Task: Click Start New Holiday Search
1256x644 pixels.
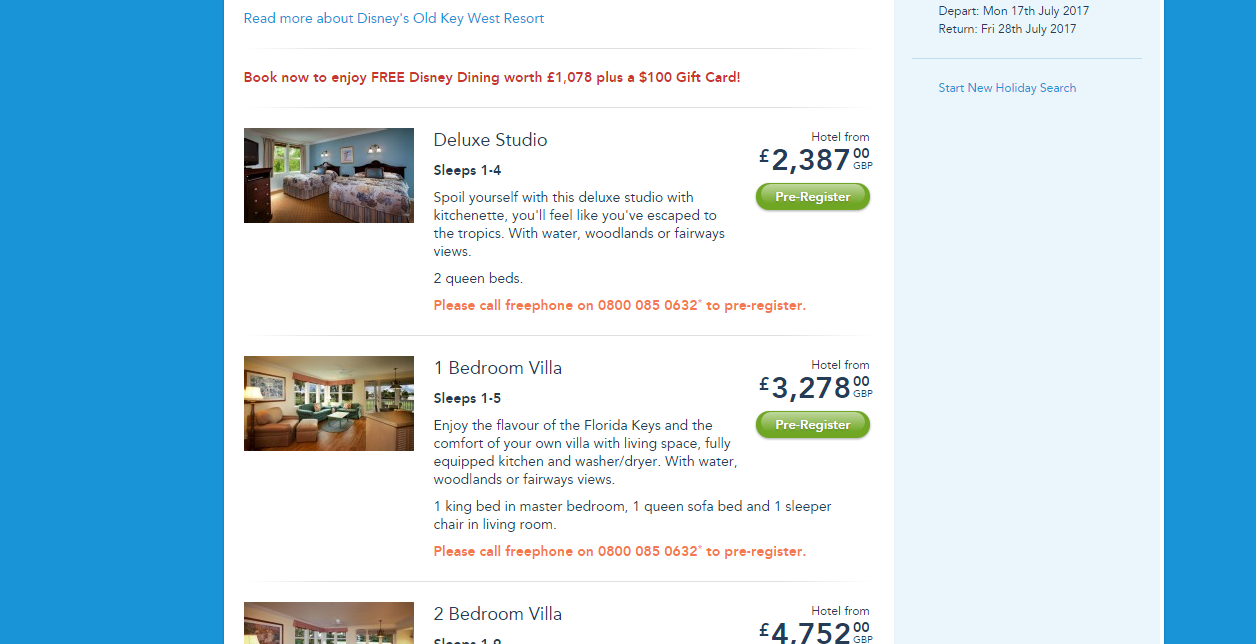Action: [1007, 88]
